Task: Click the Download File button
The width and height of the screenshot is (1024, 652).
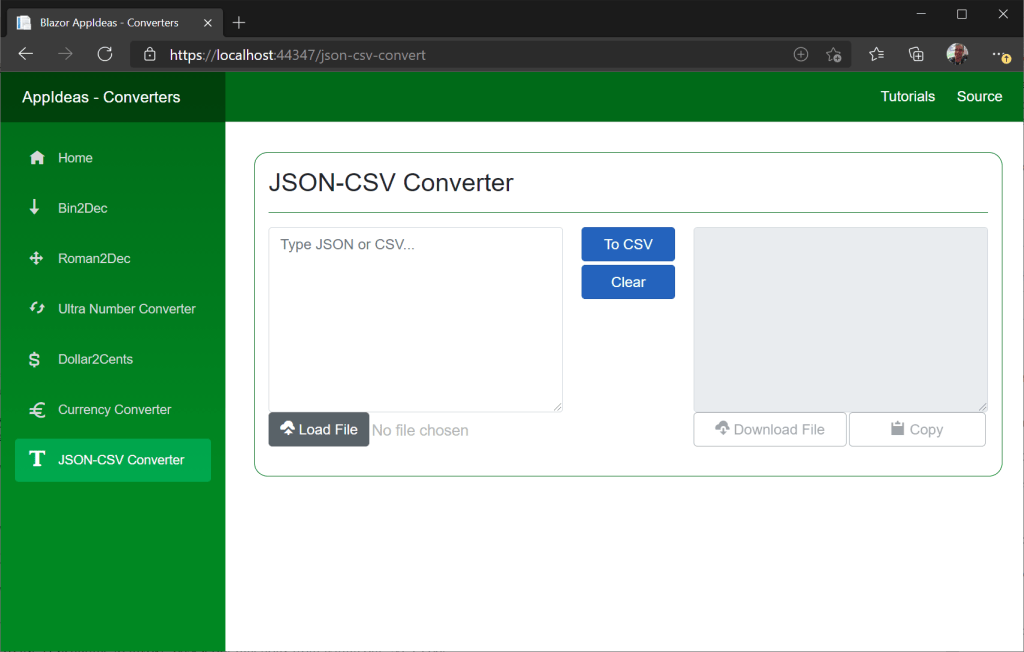Action: click(770, 430)
